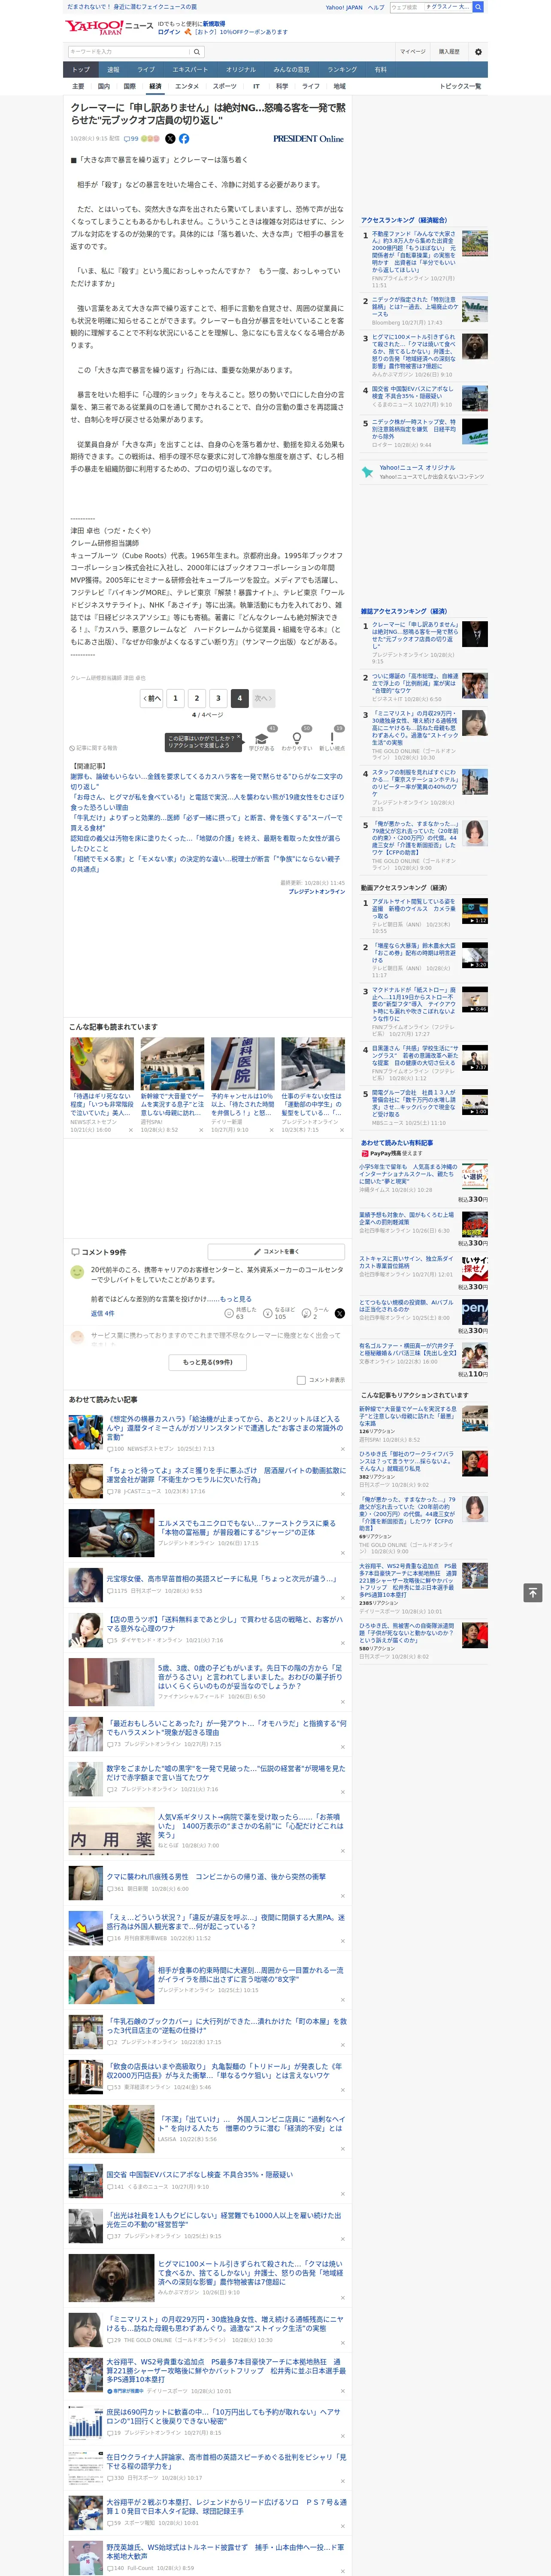The height and width of the screenshot is (2576, 551).
Task: Open related link 「牛乳だけ」よりずっと効果的
Action: [x=207, y=823]
